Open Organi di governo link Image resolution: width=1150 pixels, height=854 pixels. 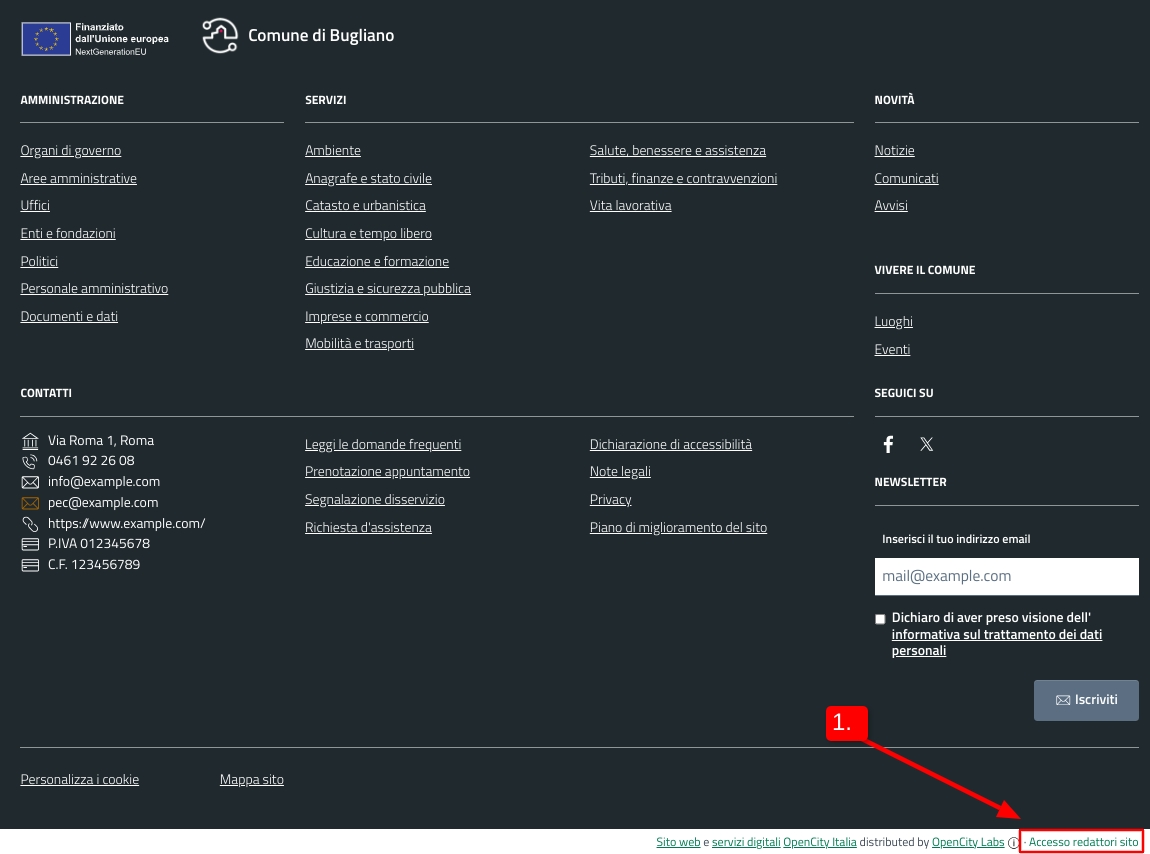[x=70, y=151]
